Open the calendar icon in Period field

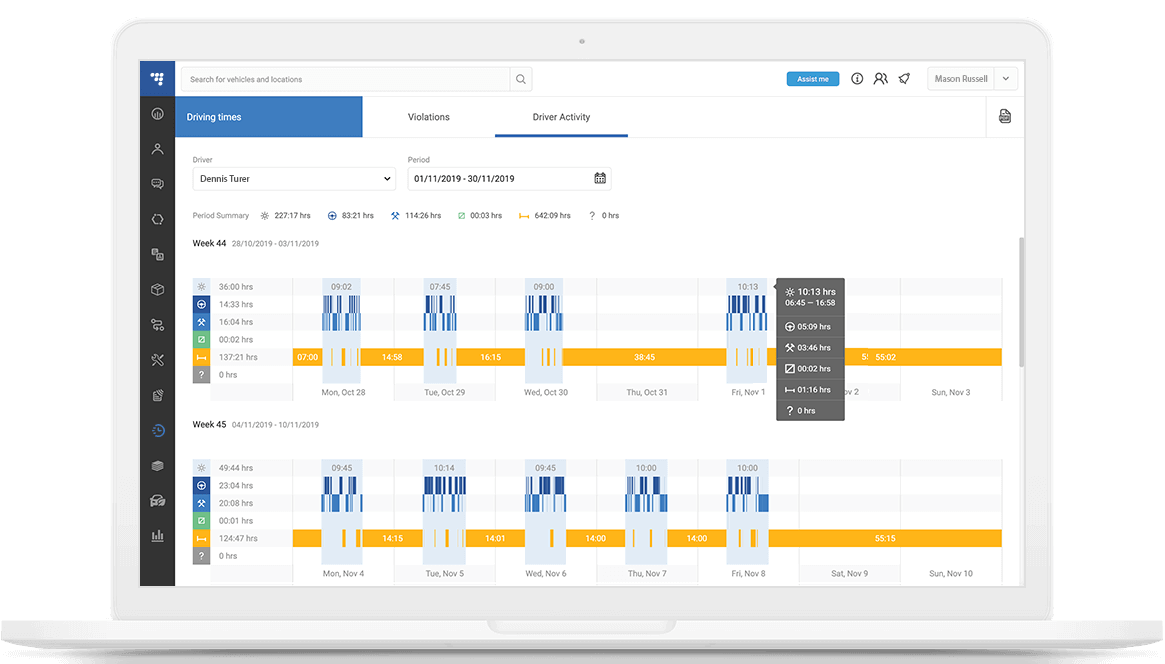(600, 179)
